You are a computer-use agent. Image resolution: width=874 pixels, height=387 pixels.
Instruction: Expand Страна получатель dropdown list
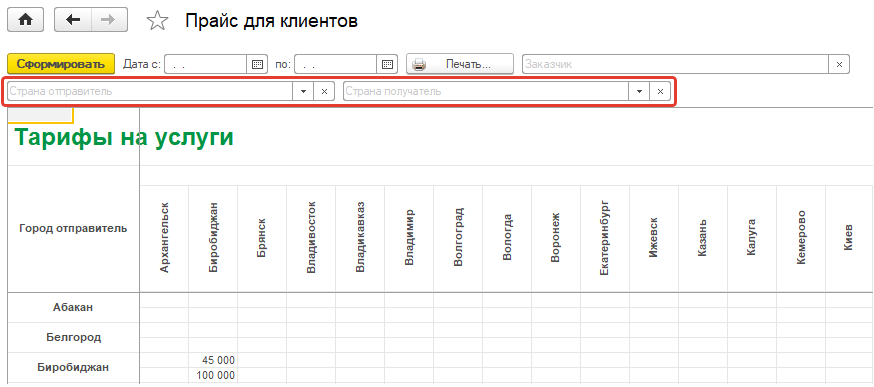point(639,91)
